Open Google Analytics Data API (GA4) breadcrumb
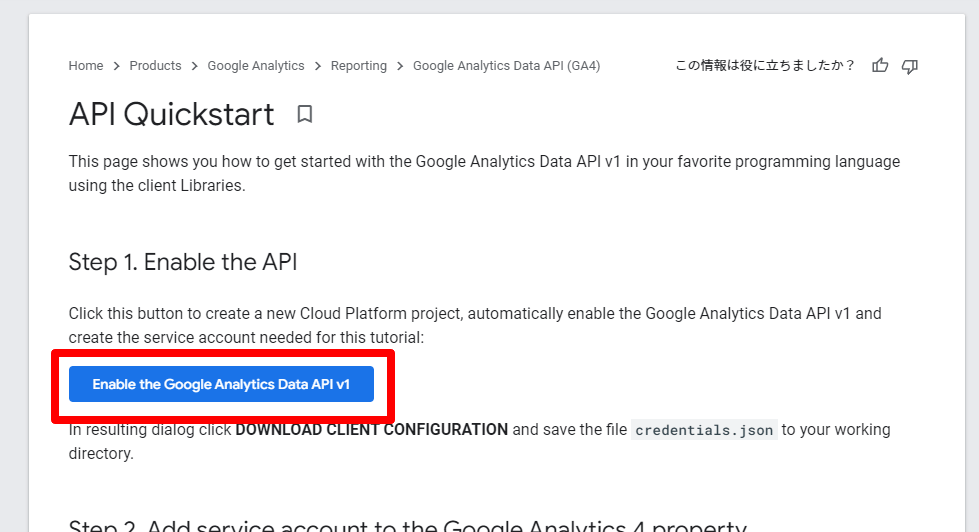979x532 pixels. (506, 66)
